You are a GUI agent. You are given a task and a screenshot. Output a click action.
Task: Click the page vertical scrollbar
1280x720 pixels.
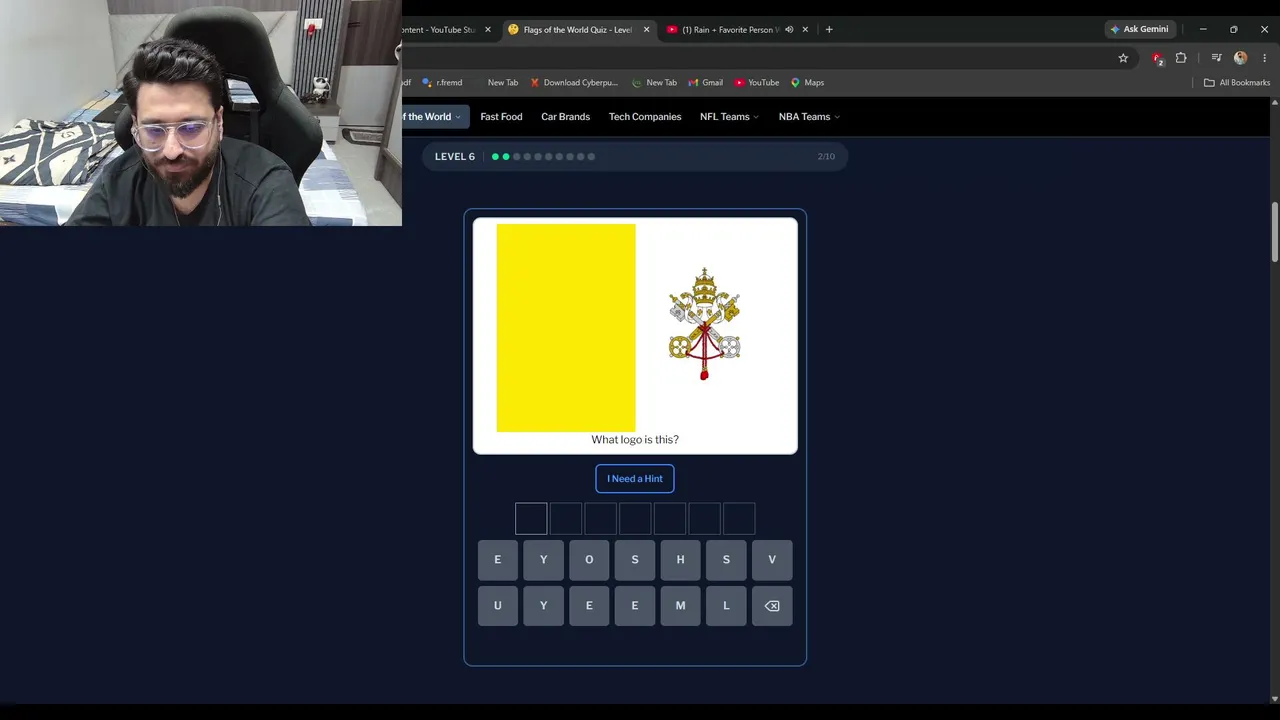click(x=1274, y=232)
